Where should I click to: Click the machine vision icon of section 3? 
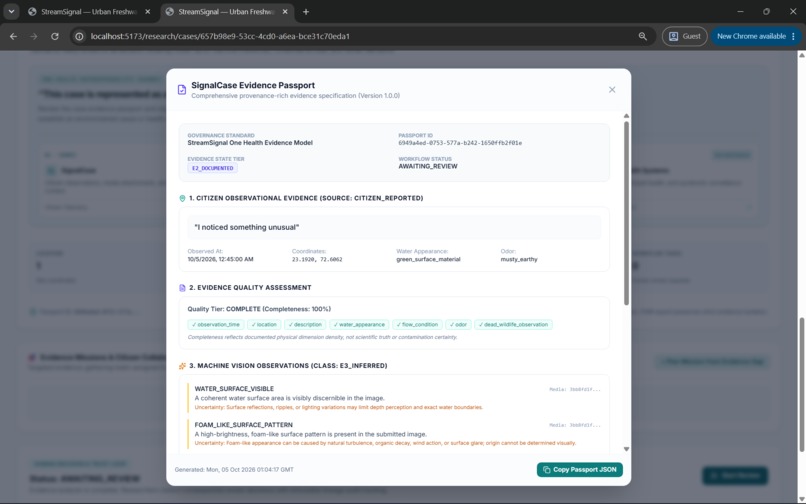[x=182, y=366]
